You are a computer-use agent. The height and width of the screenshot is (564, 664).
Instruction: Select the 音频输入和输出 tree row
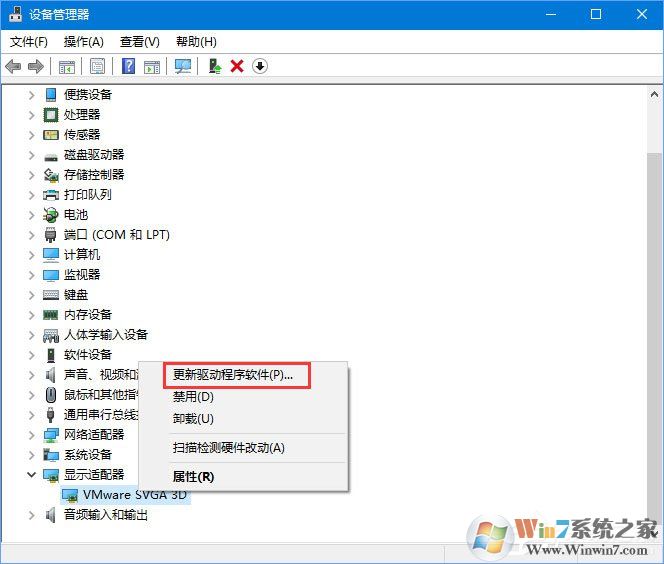point(105,515)
